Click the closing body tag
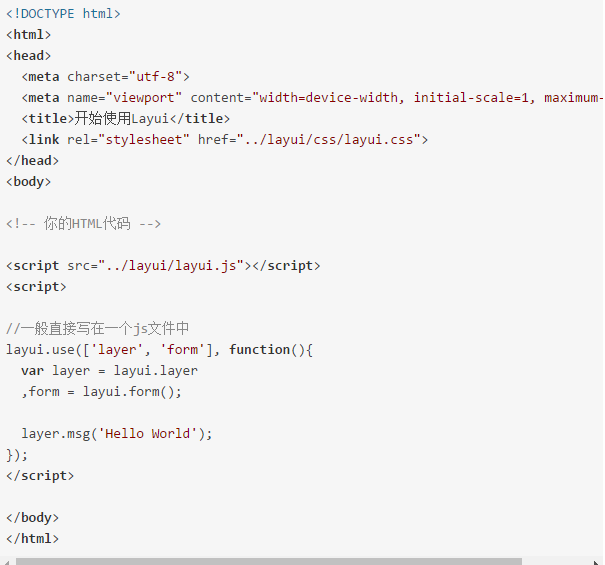Viewport: 605px width, 565px height. click(x=32, y=518)
